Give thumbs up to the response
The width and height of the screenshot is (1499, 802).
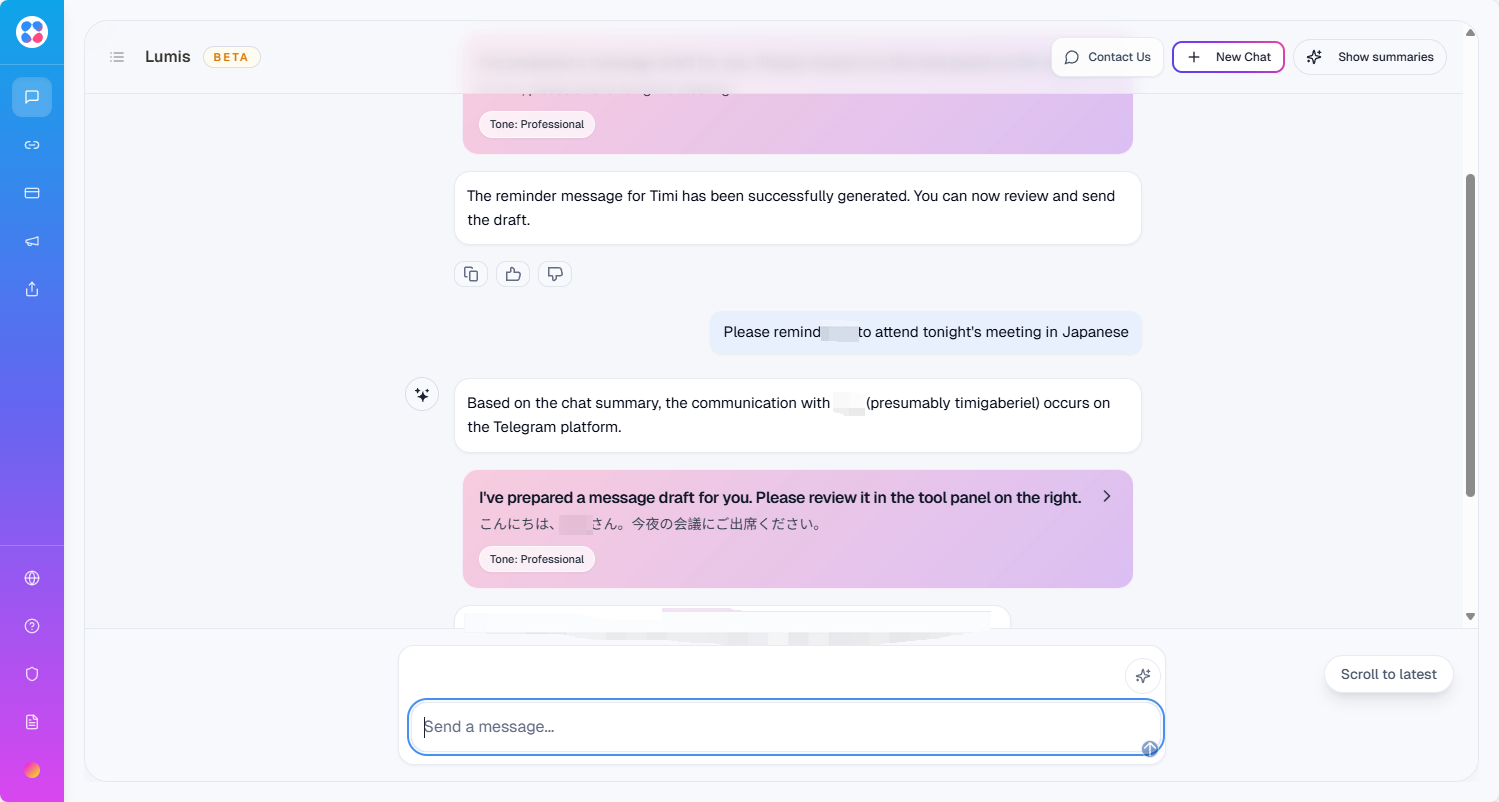(x=513, y=274)
